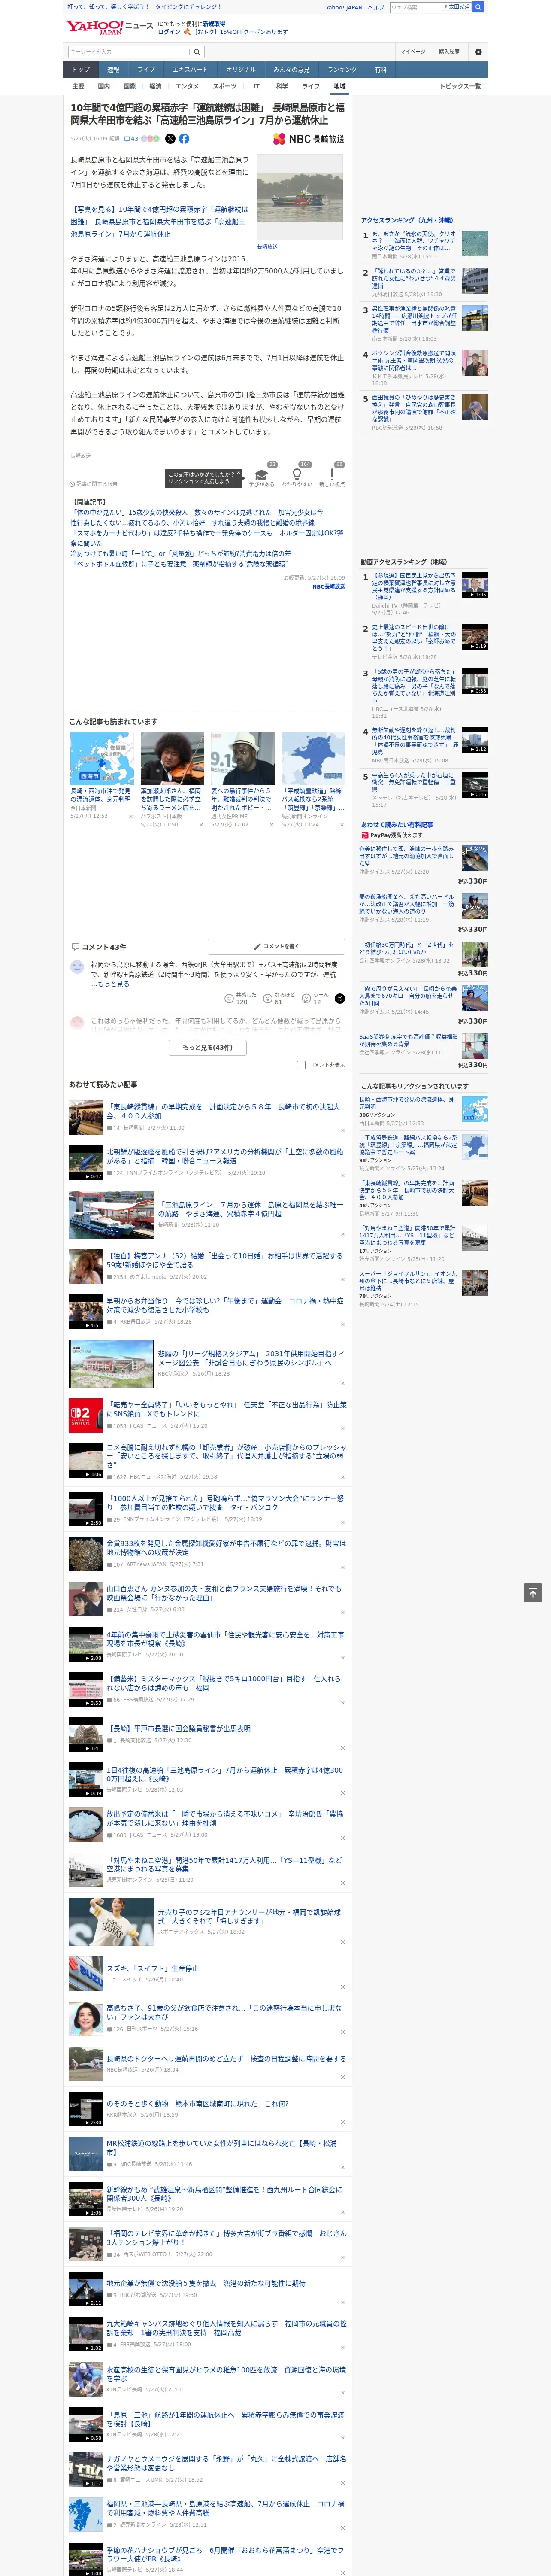The width and height of the screenshot is (551, 2576).
Task: Open video ranking item 2 about 史上最速のスピード出世
Action: [414, 637]
